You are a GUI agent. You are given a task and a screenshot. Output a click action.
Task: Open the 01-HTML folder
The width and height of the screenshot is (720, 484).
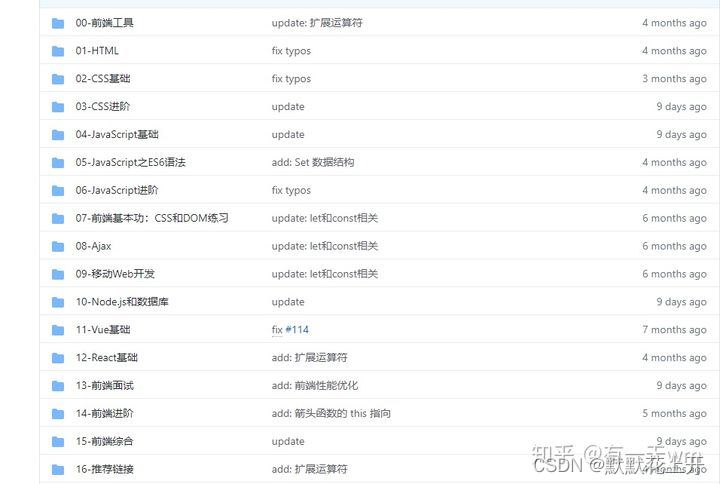click(x=97, y=51)
